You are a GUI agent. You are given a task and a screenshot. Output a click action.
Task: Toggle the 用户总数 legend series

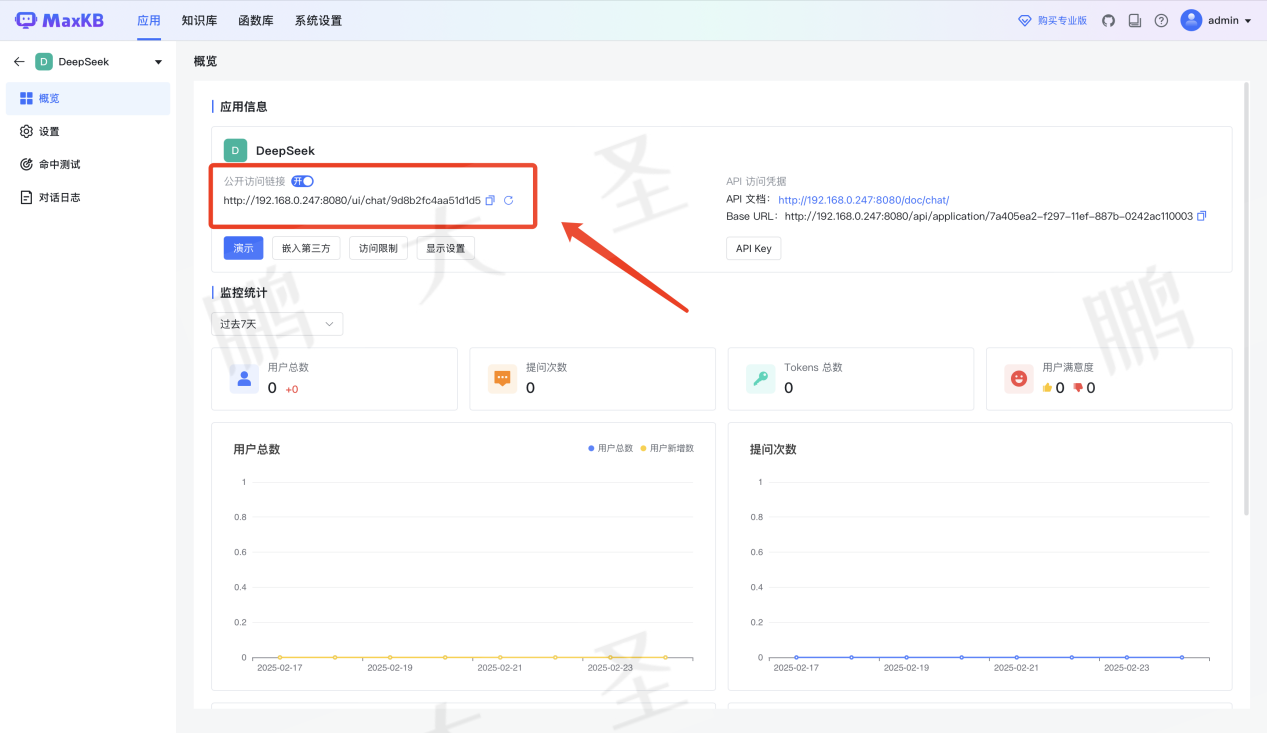point(610,448)
